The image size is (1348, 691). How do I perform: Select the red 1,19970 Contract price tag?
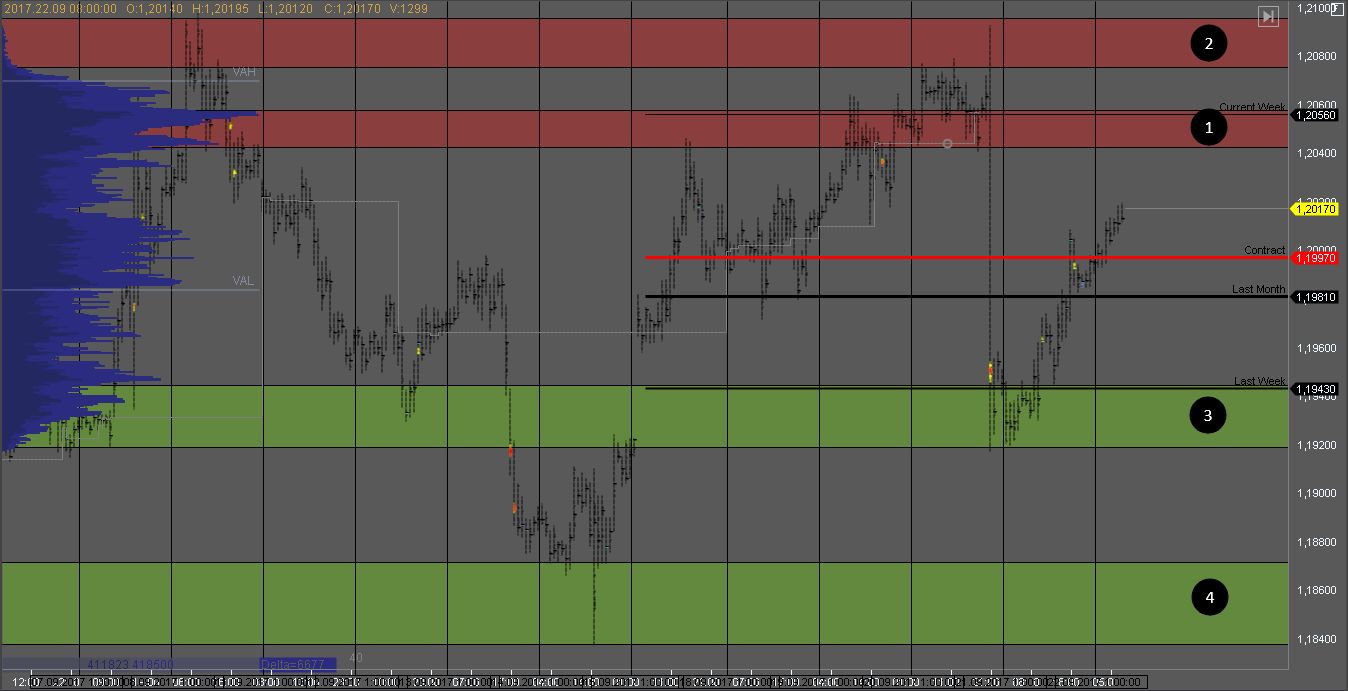[x=1315, y=258]
